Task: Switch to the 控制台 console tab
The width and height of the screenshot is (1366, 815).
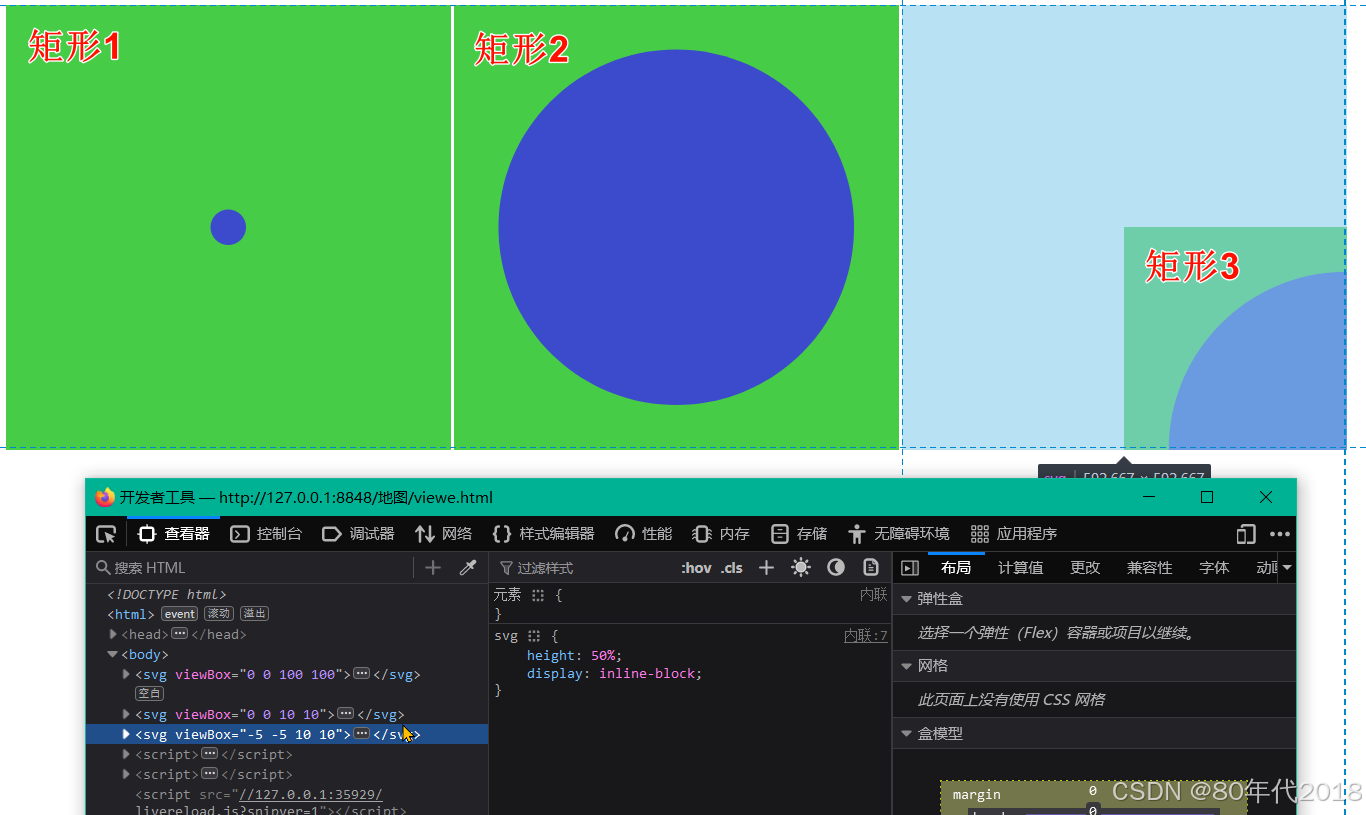Action: coord(266,534)
